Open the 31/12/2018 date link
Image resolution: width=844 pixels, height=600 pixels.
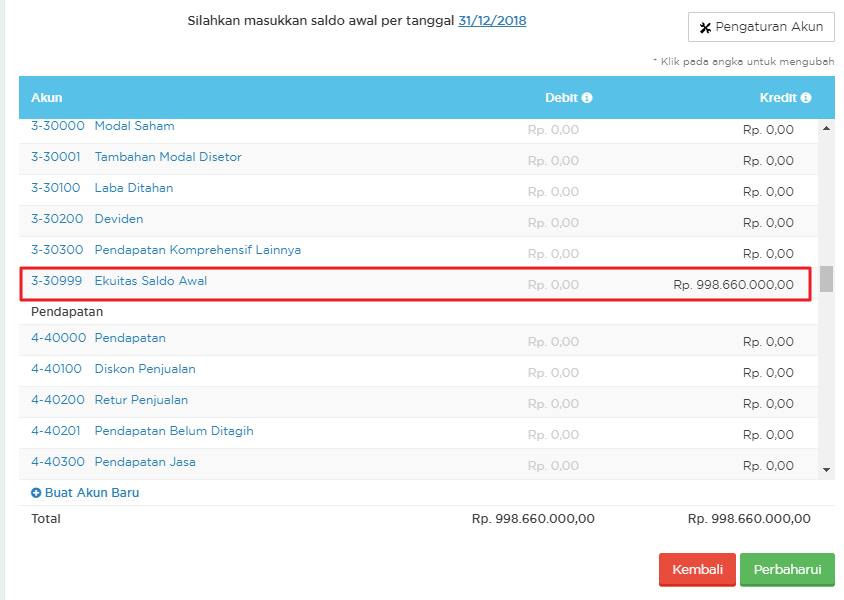[x=492, y=21]
